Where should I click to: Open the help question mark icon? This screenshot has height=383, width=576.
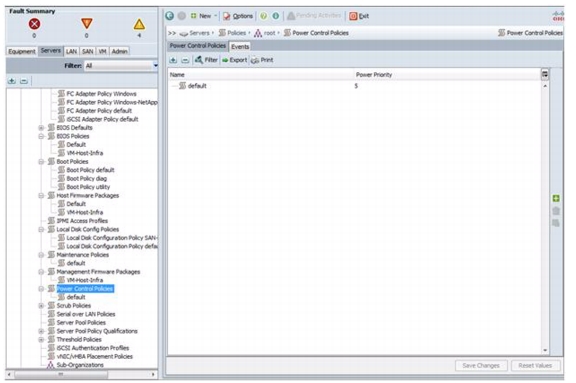(x=263, y=16)
